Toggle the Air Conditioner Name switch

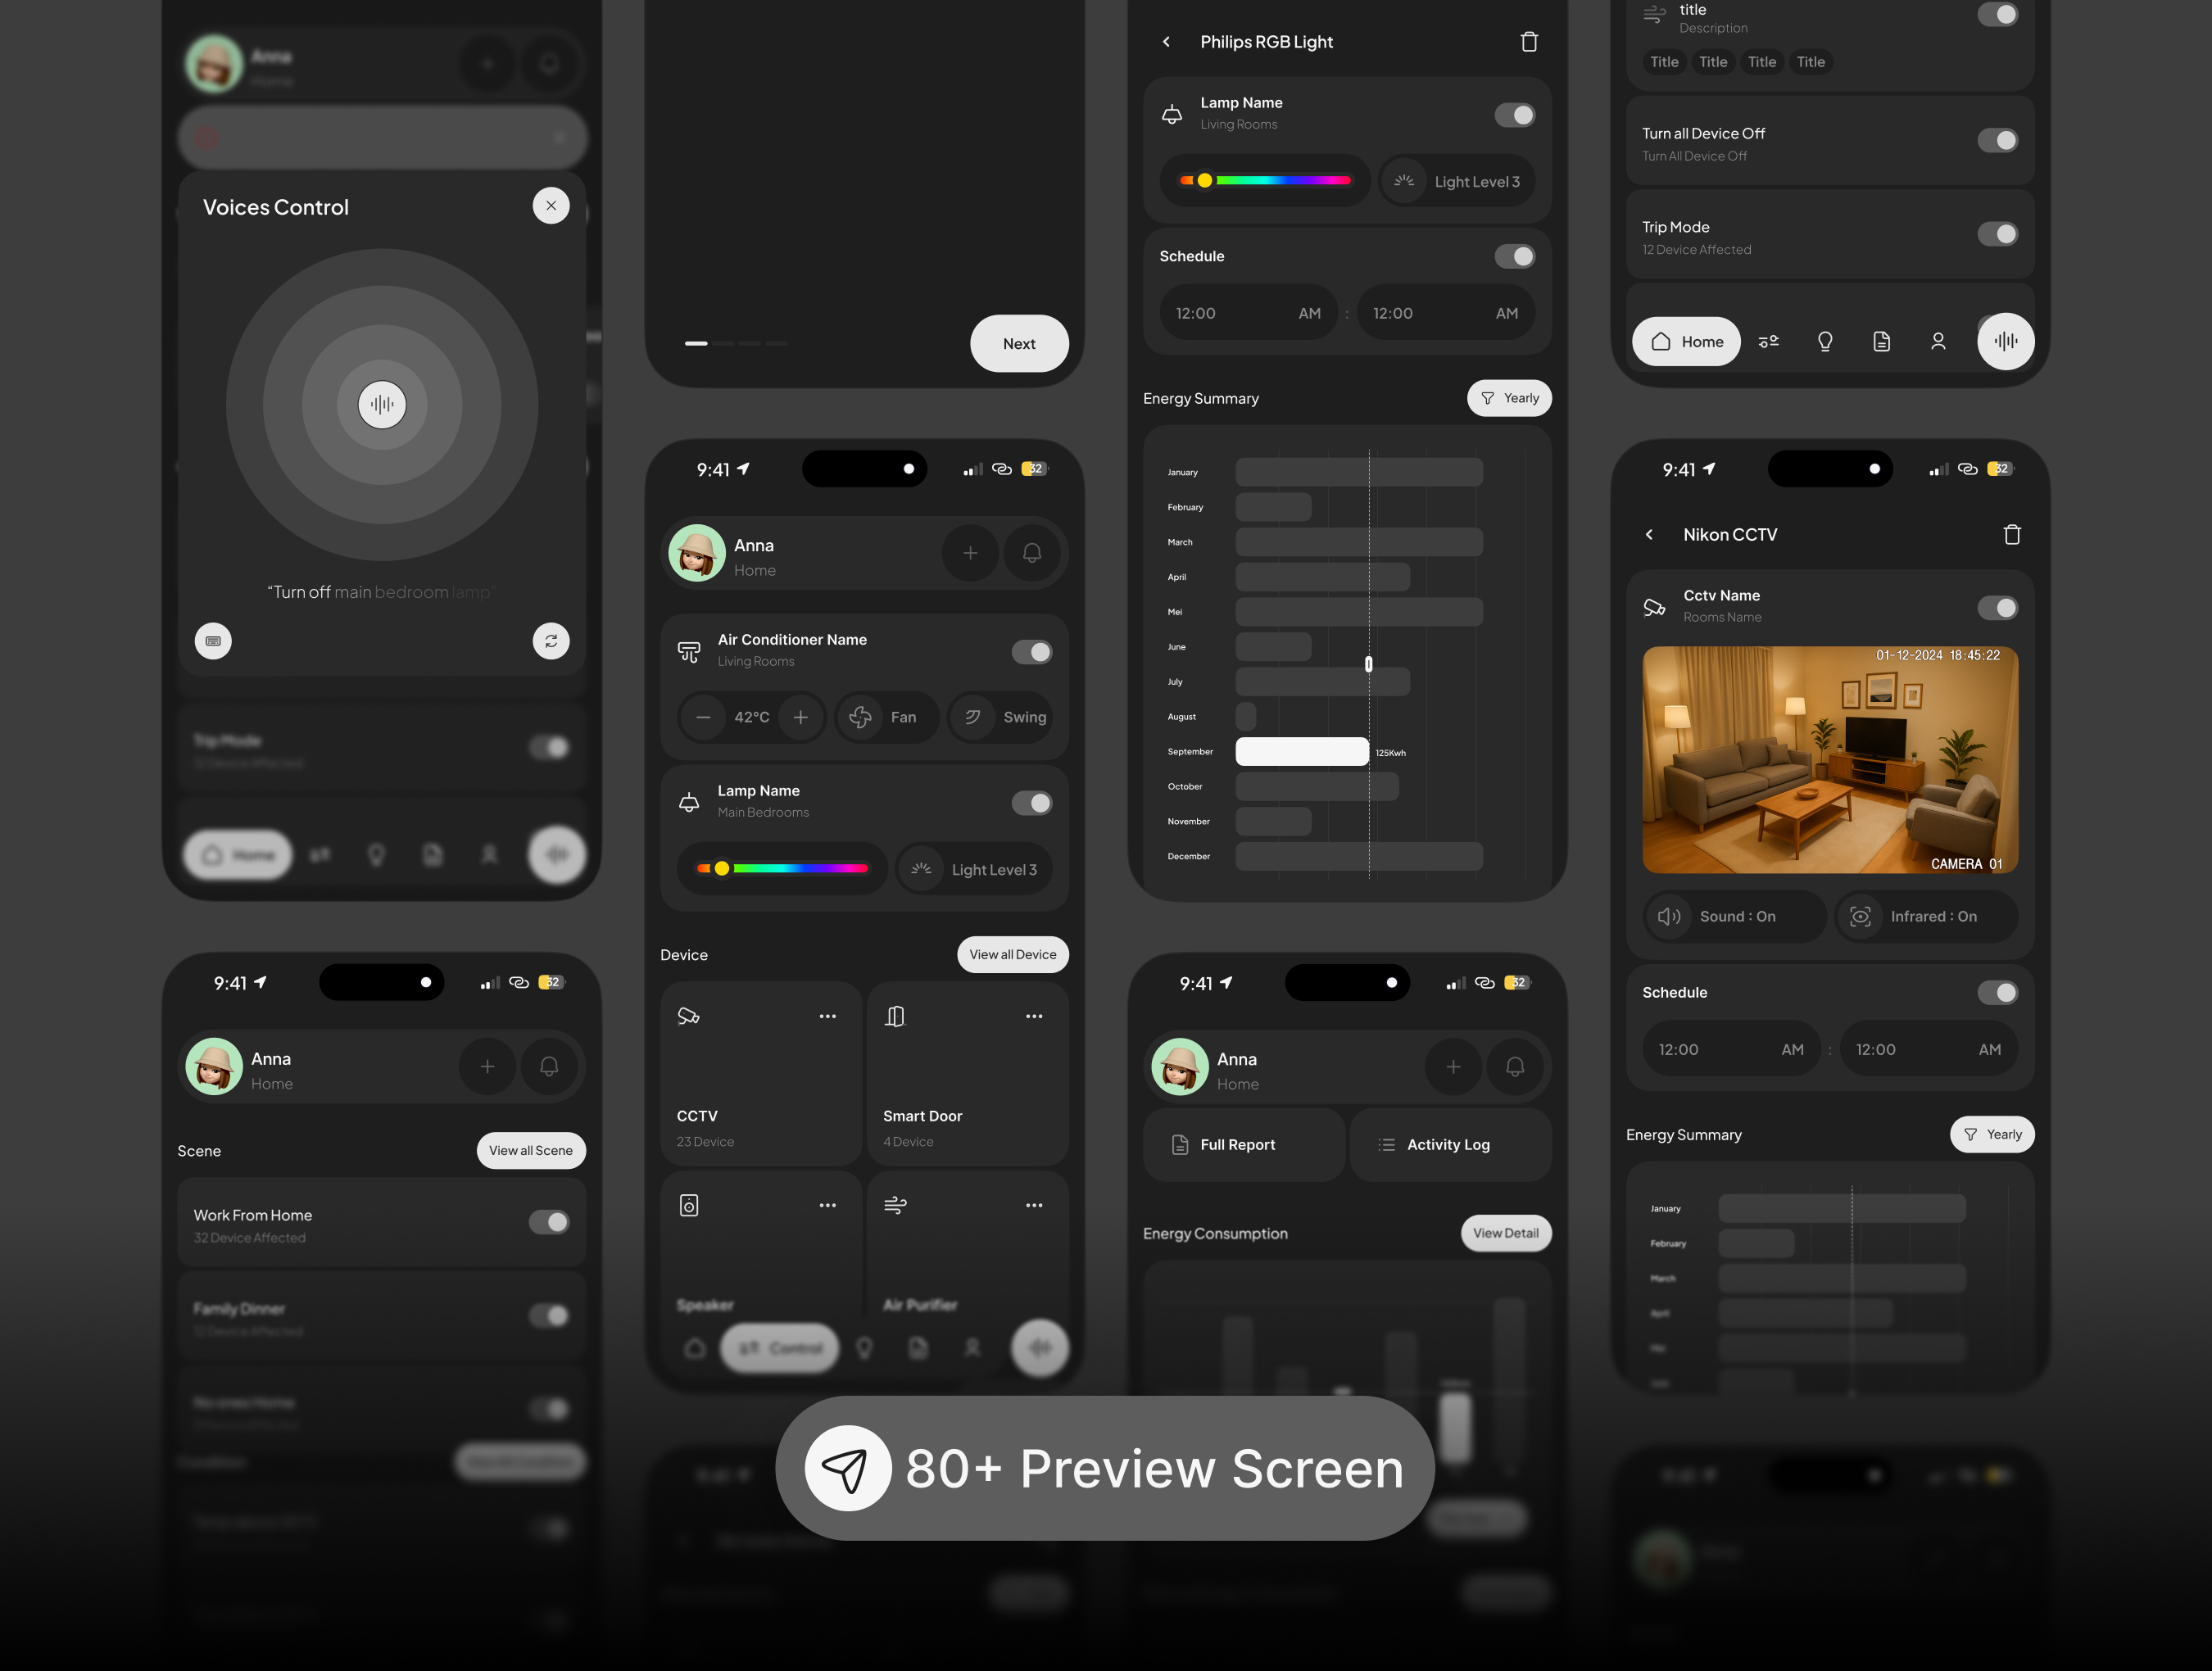[1031, 652]
